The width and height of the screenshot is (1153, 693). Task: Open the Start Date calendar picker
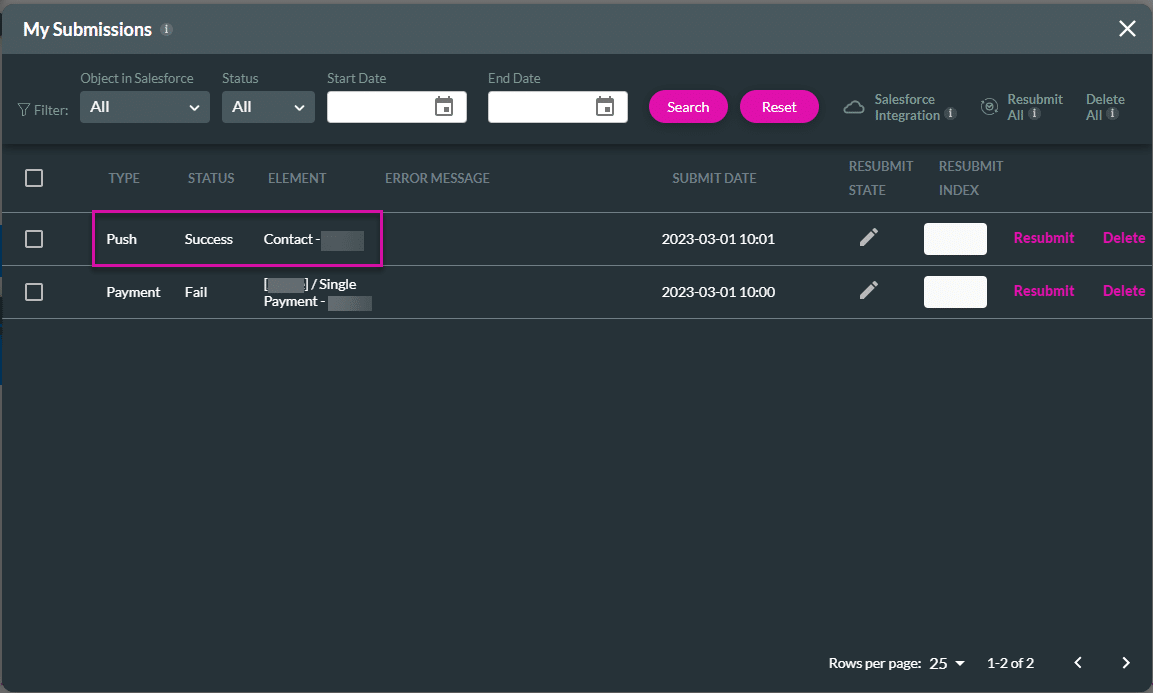click(x=444, y=107)
